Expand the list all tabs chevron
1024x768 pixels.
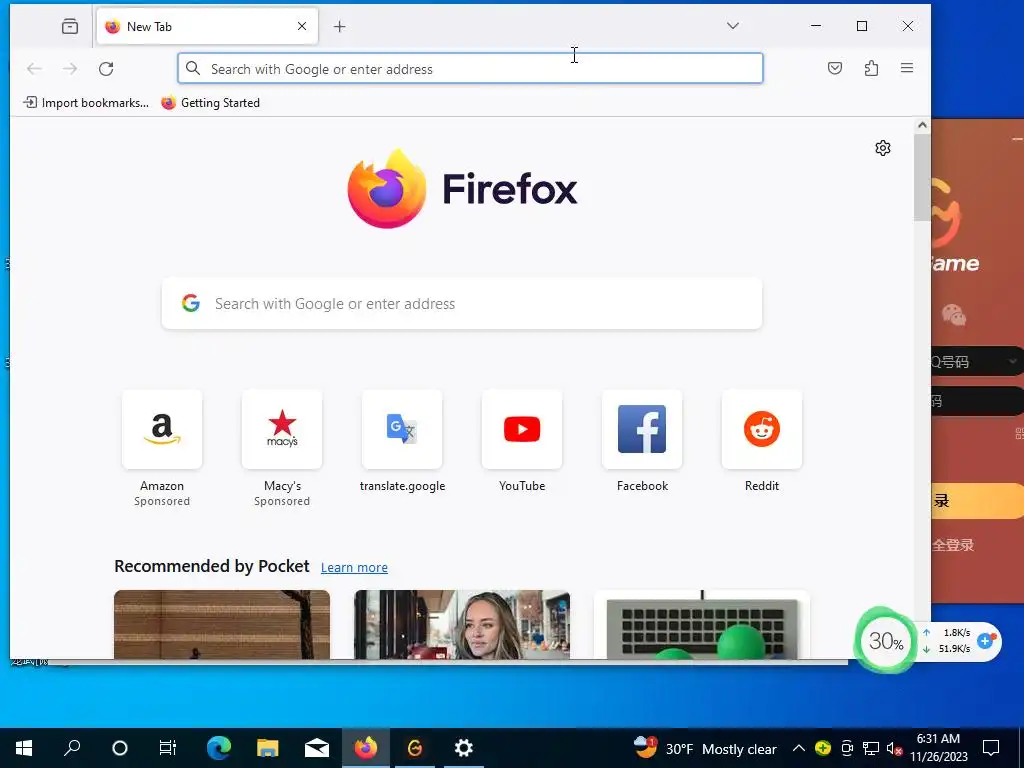(x=733, y=26)
